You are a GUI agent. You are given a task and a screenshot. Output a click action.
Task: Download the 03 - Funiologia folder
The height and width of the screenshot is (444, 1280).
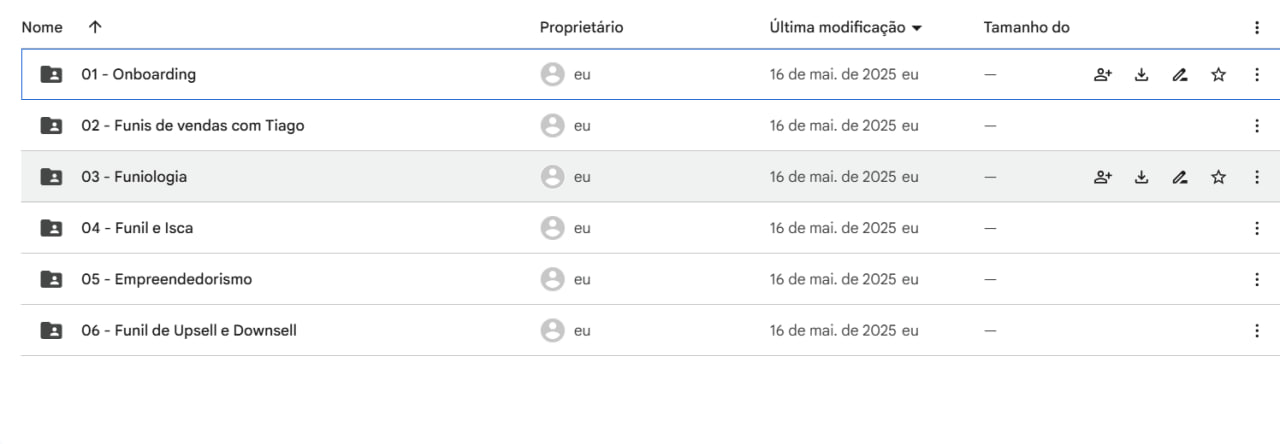[x=1141, y=177]
